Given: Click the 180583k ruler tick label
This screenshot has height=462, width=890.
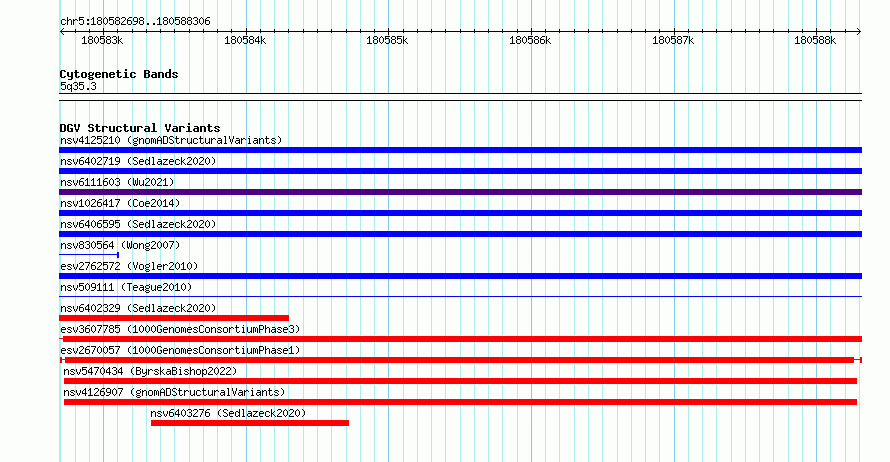Looking at the screenshot, I should pyautogui.click(x=102, y=41).
